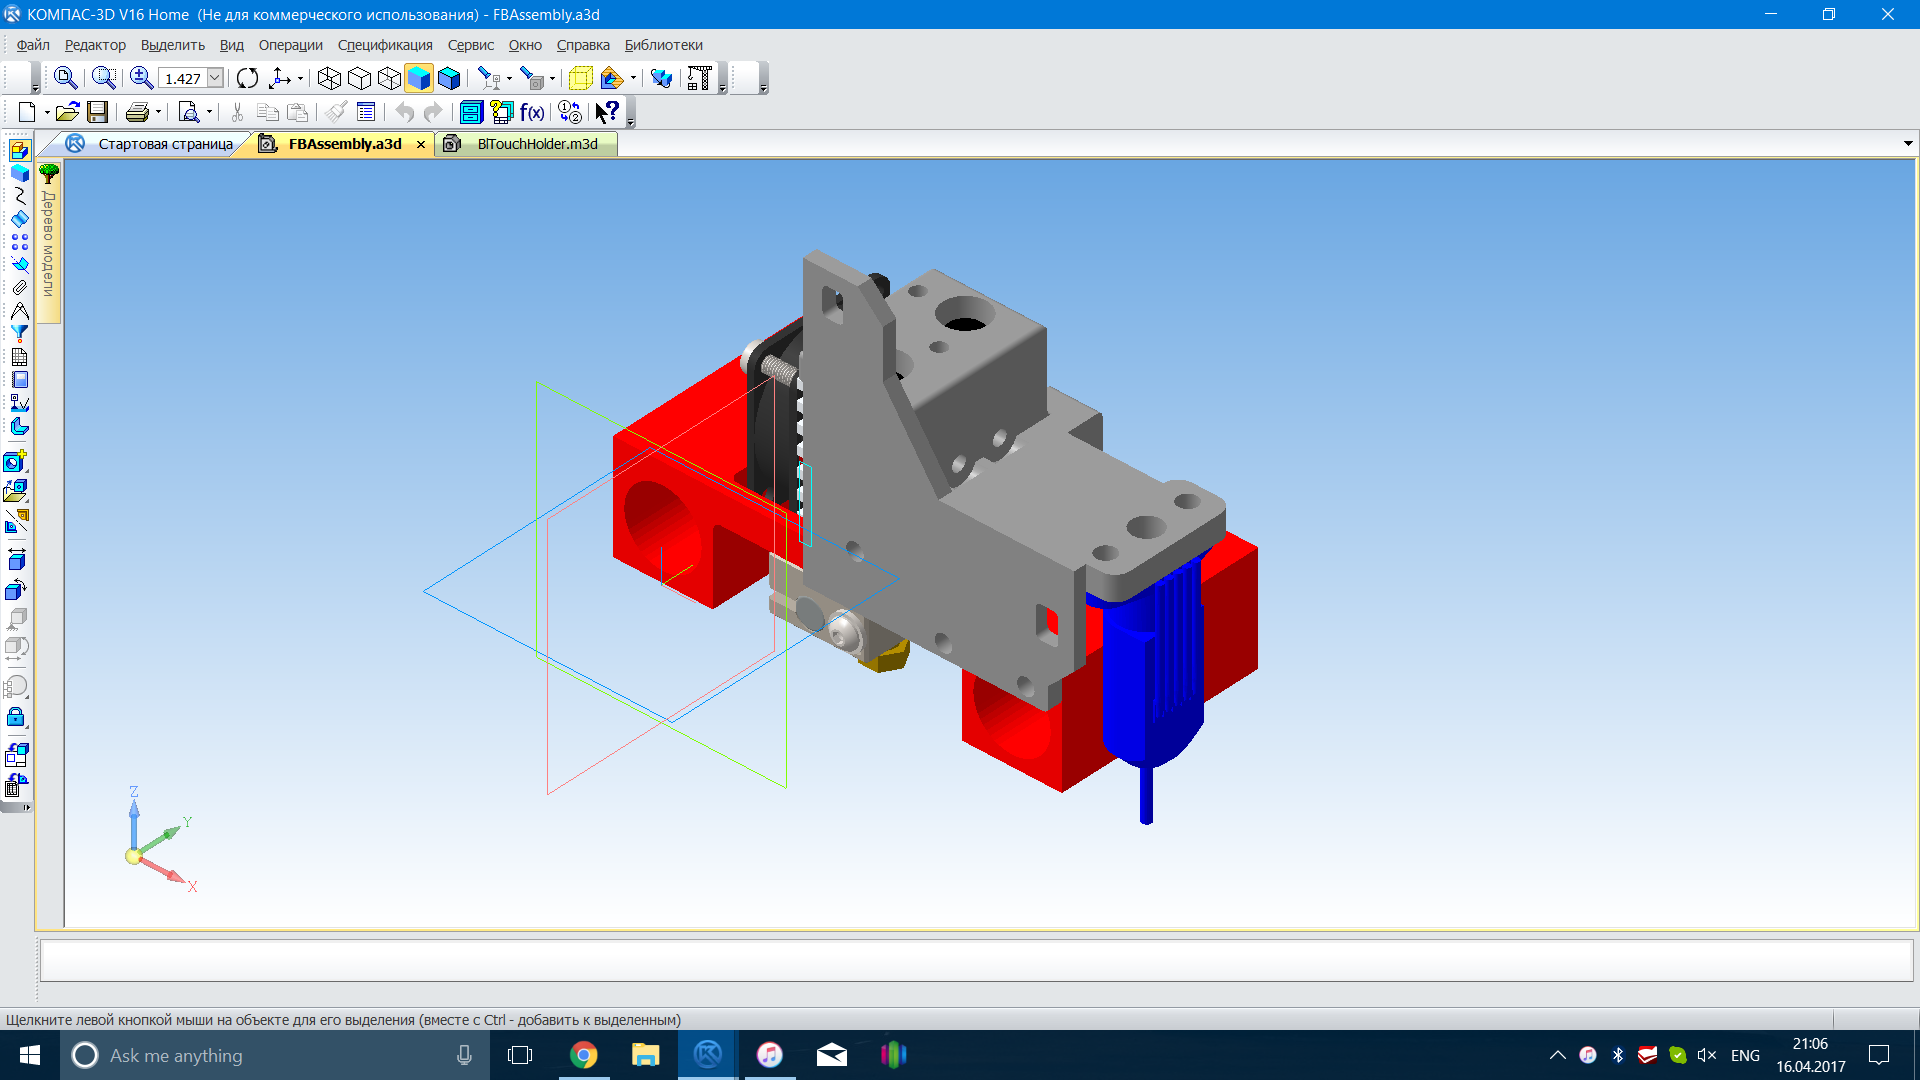Open dropdown next to print preview

(209, 113)
